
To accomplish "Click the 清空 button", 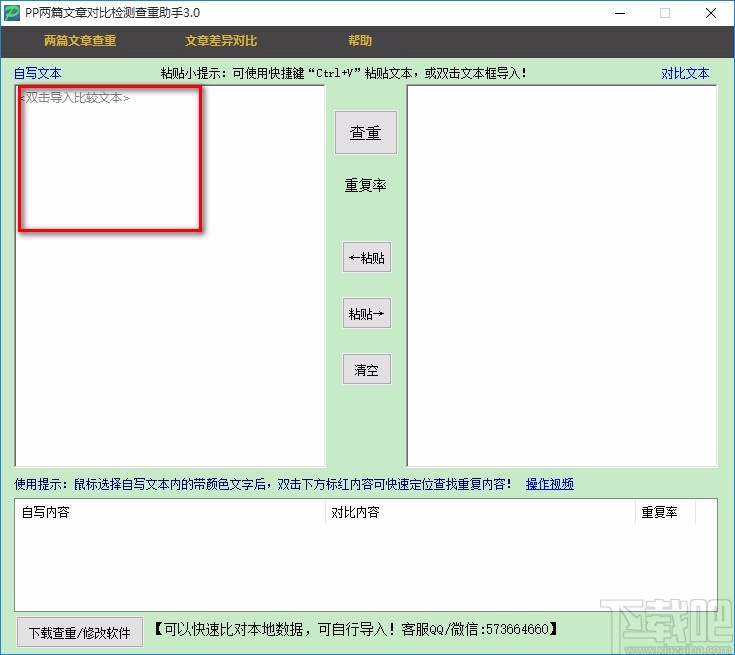I will coord(367,369).
